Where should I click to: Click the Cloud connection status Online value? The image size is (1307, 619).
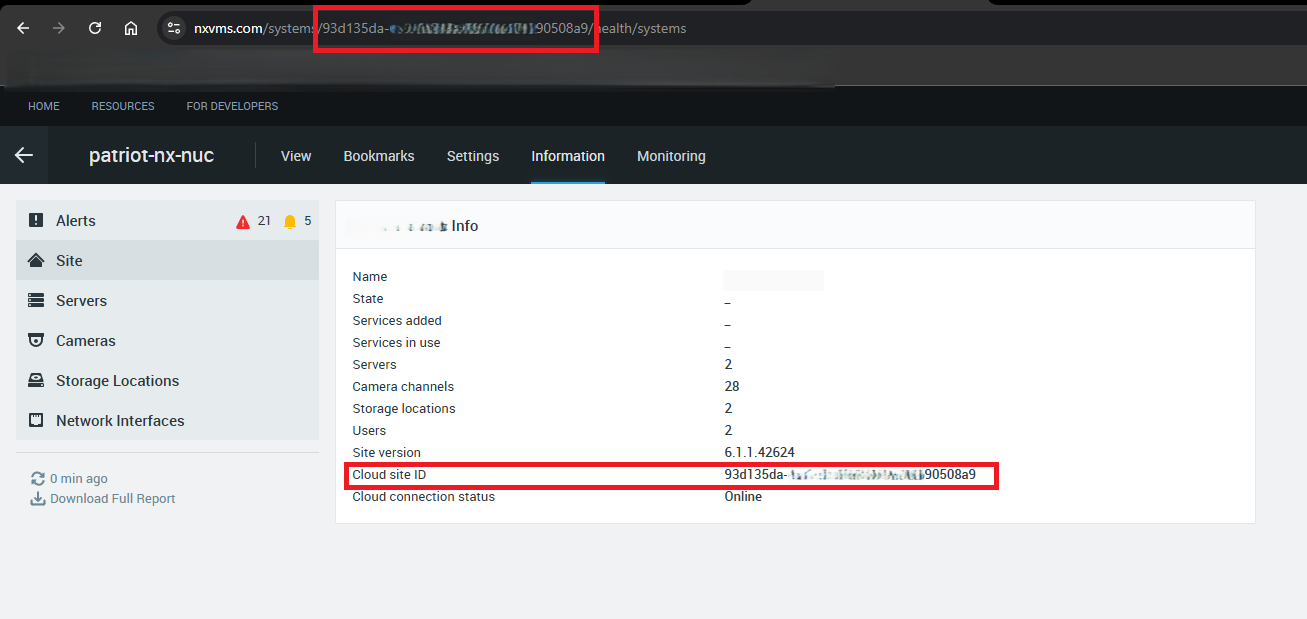(x=743, y=497)
